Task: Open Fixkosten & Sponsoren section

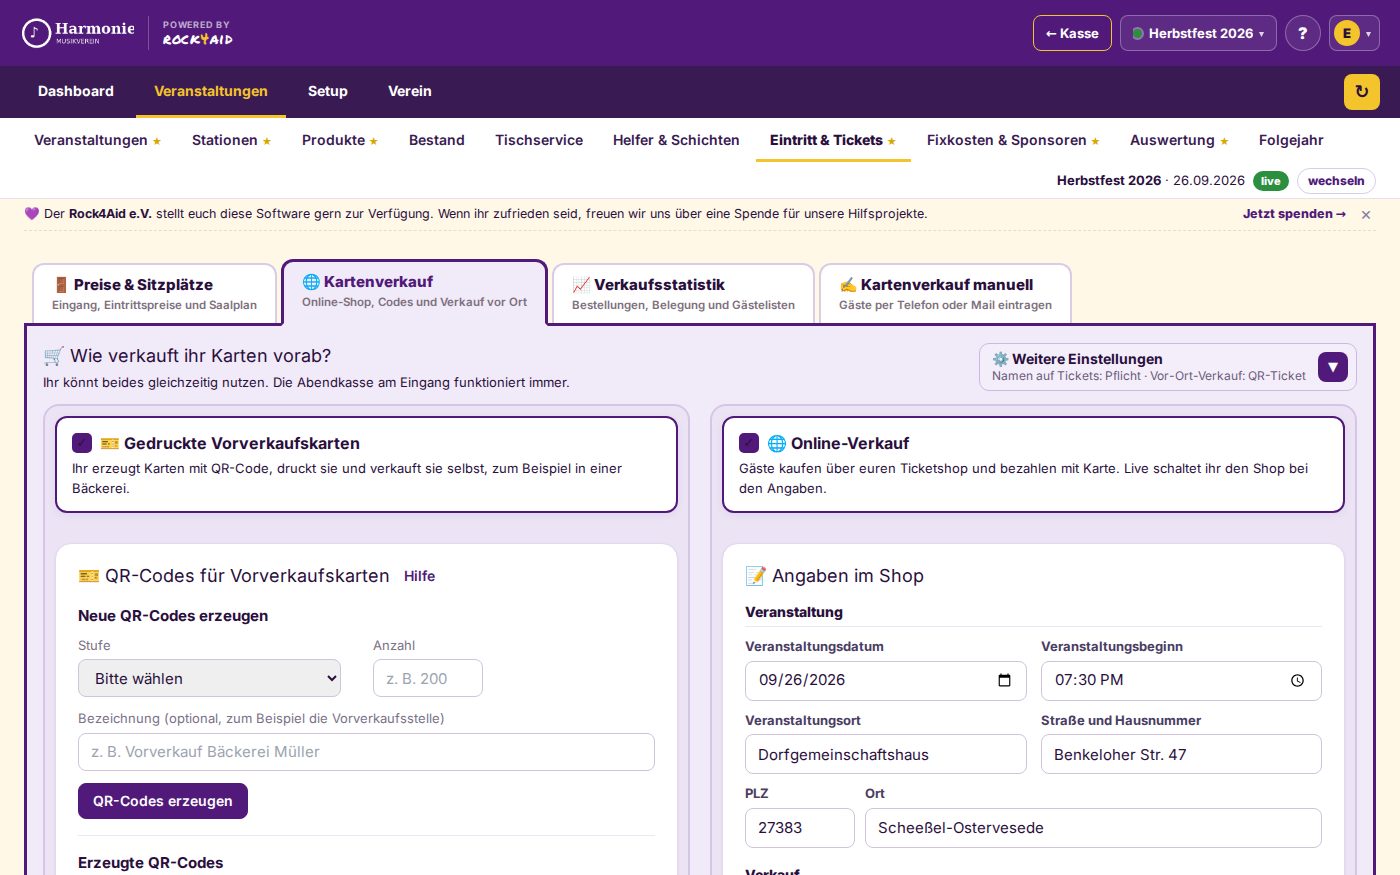Action: coord(1013,140)
